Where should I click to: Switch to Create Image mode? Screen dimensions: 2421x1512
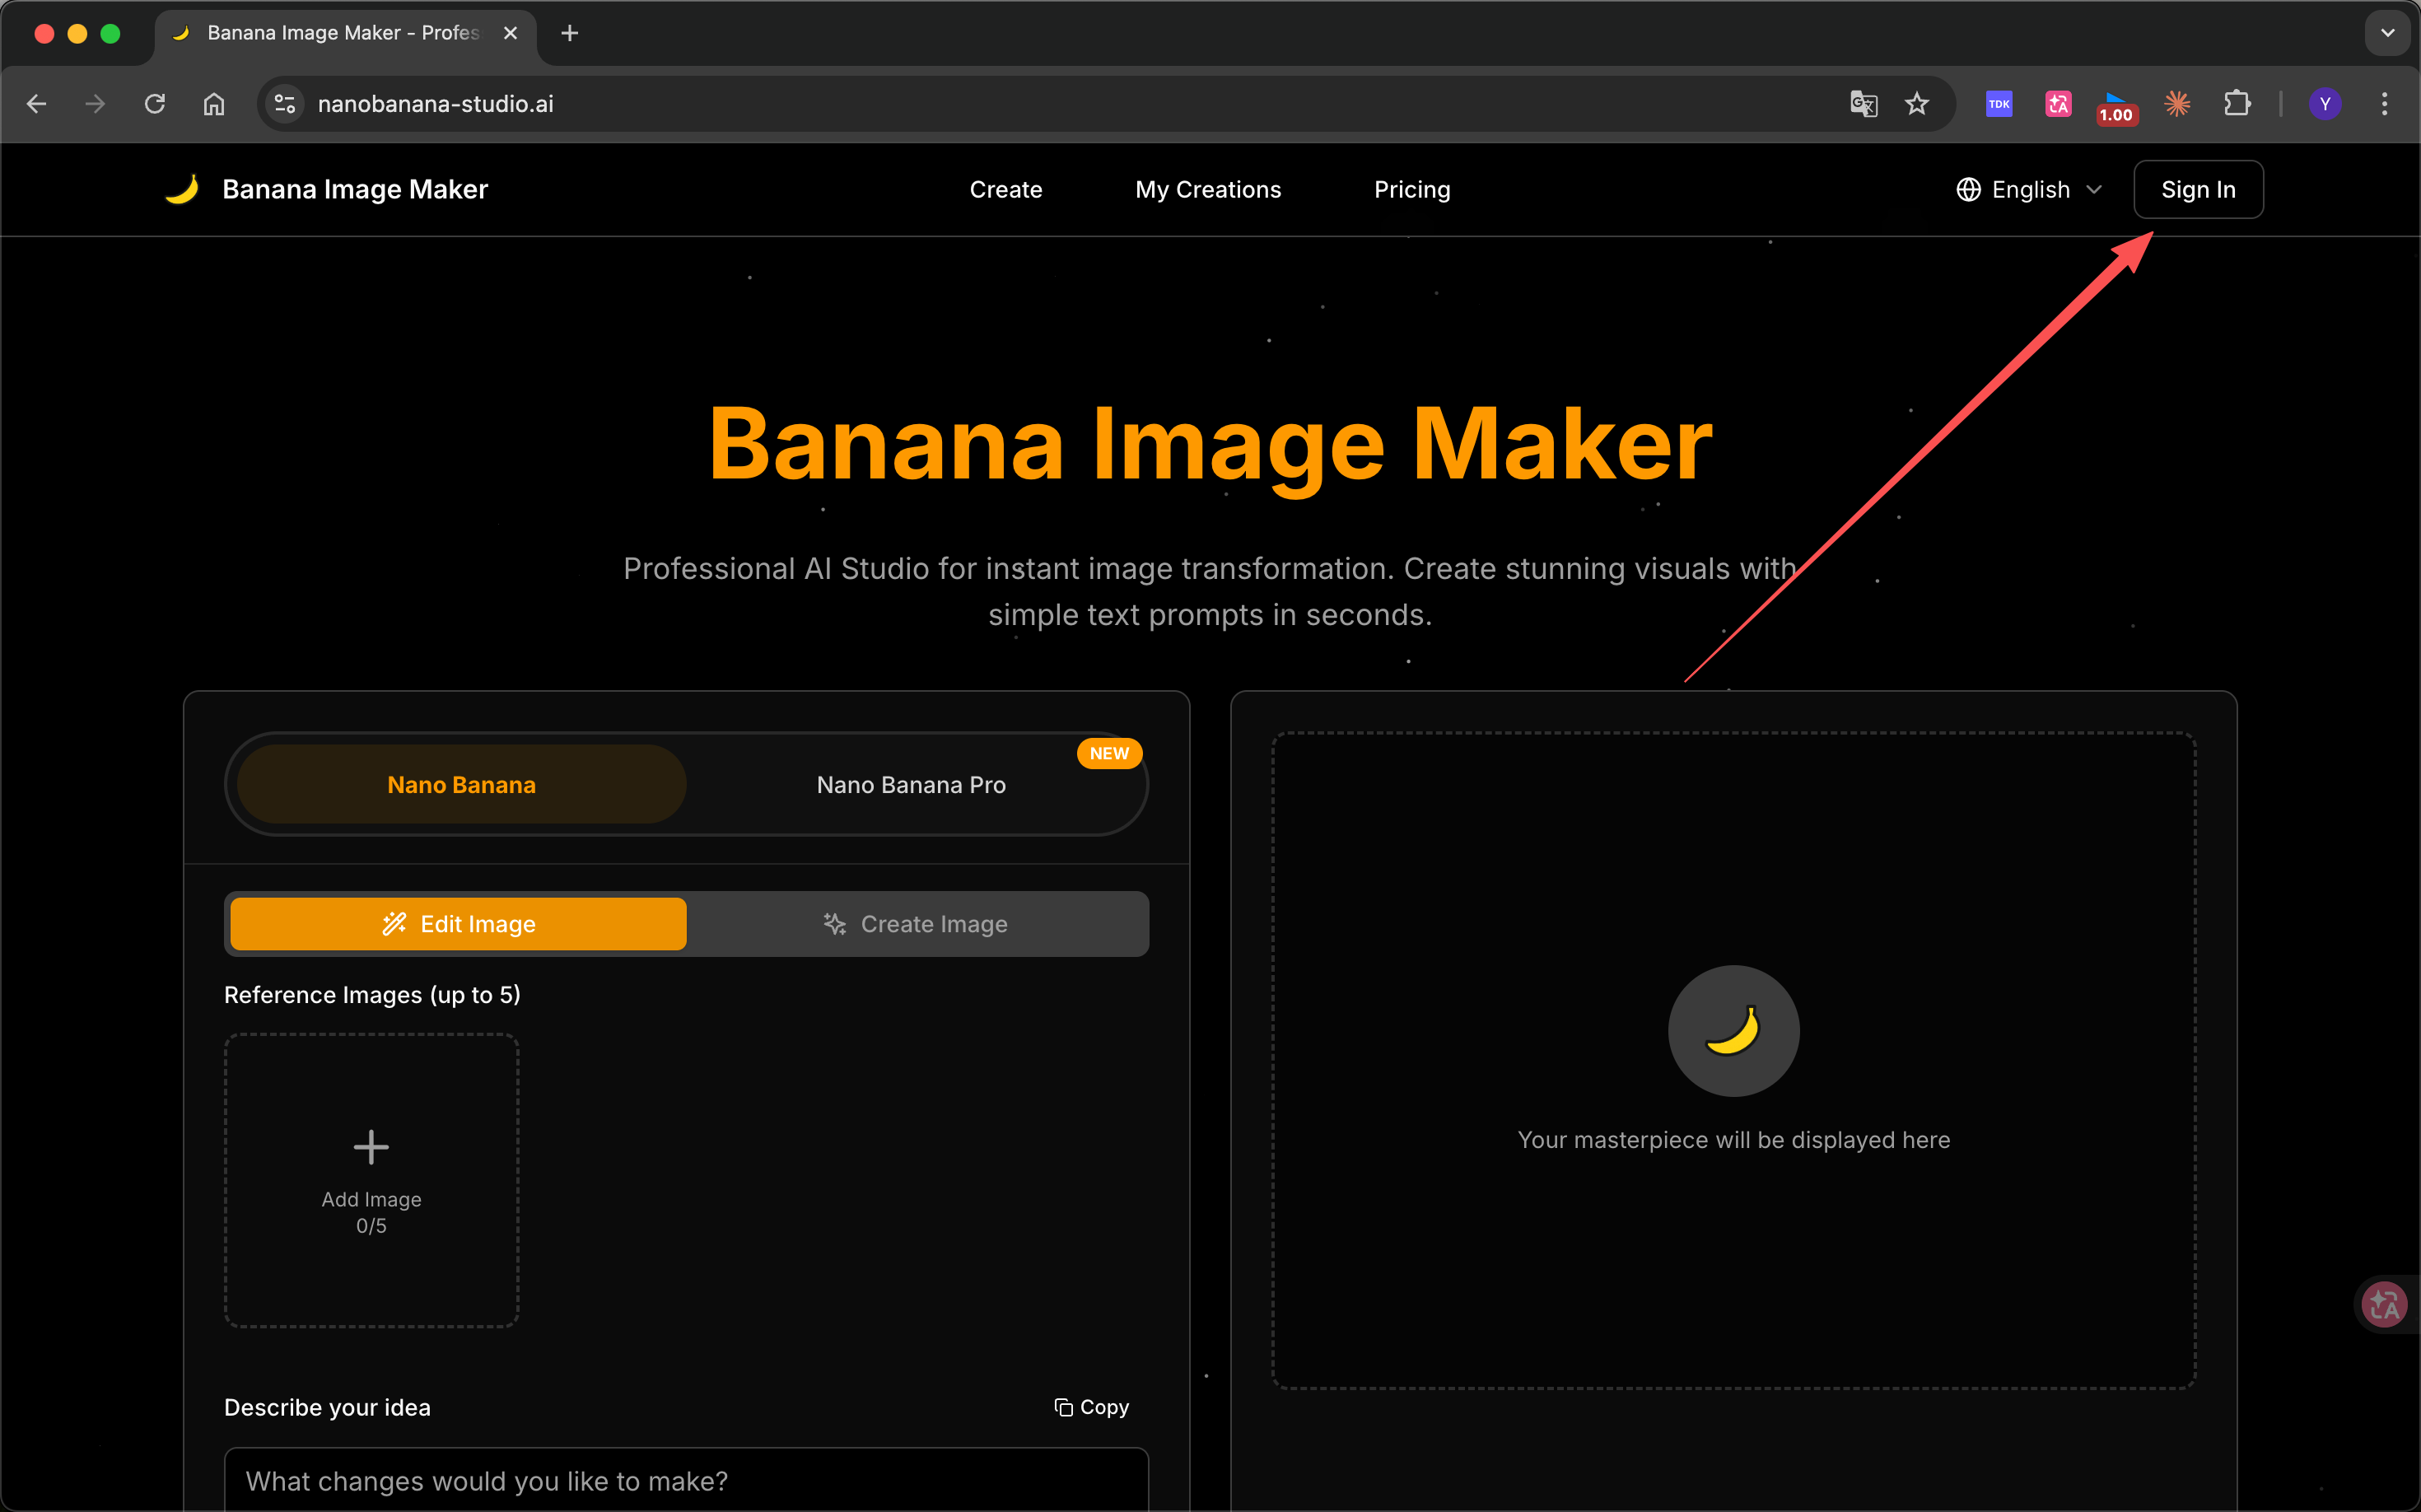915,924
